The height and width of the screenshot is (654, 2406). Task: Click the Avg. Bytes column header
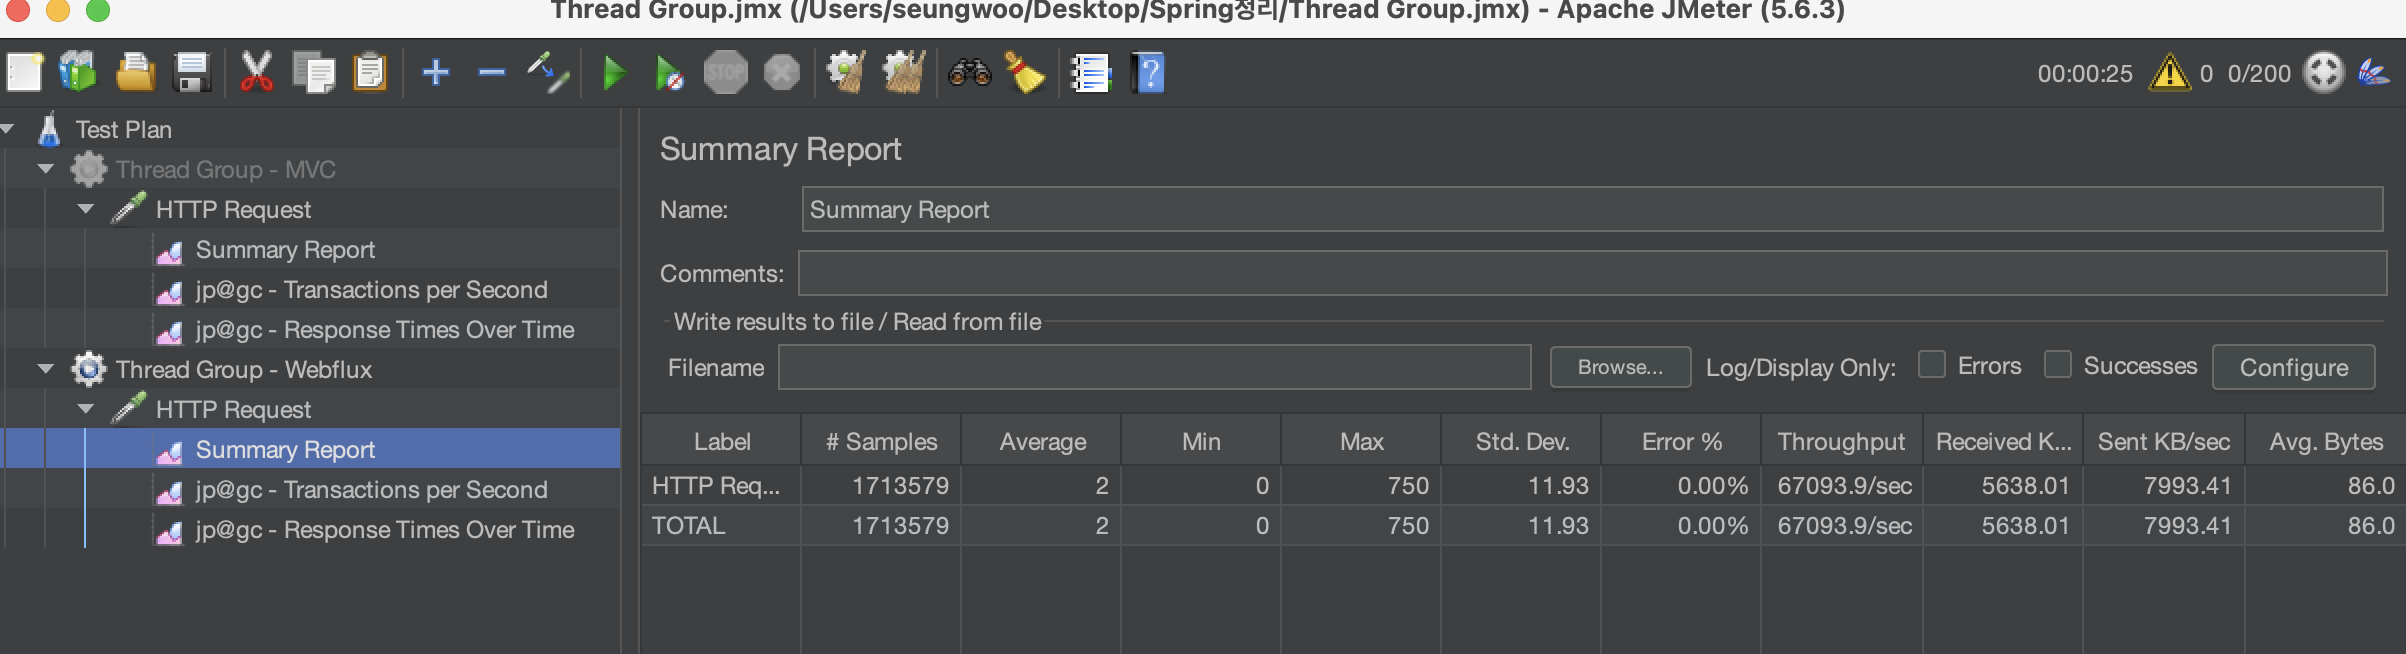click(x=2326, y=441)
